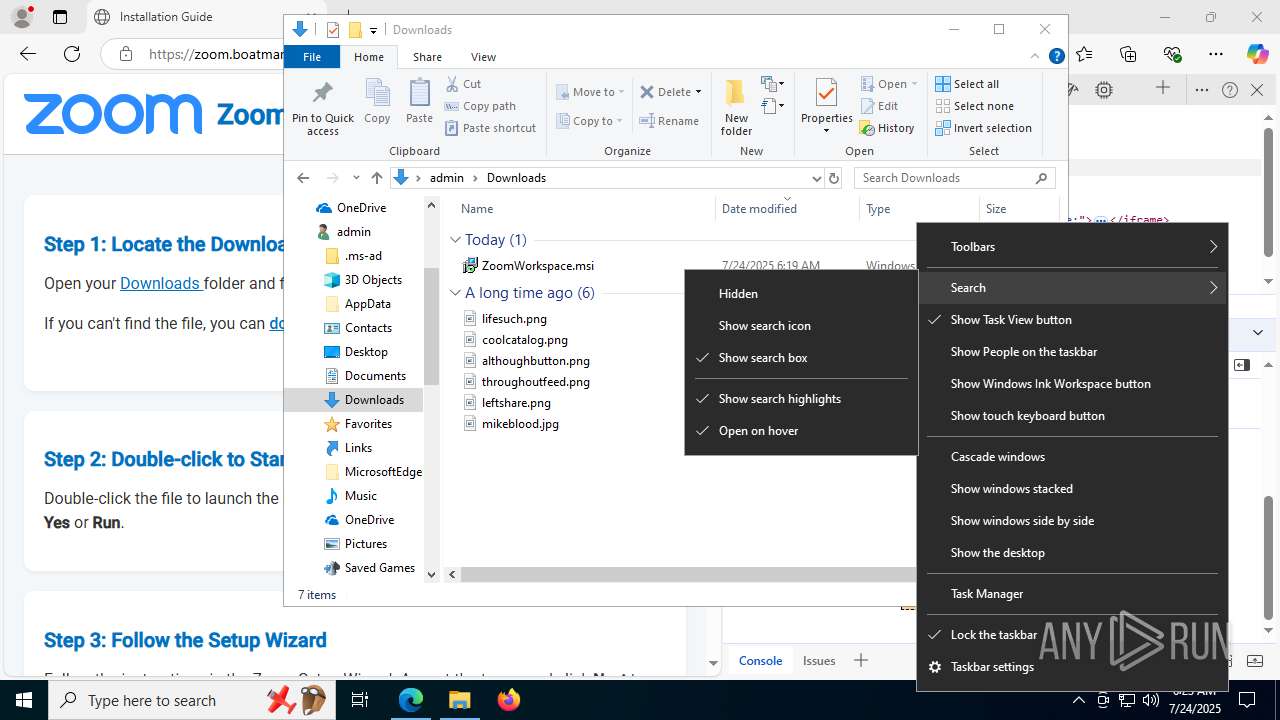Collapse the A long time ago group

455,293
